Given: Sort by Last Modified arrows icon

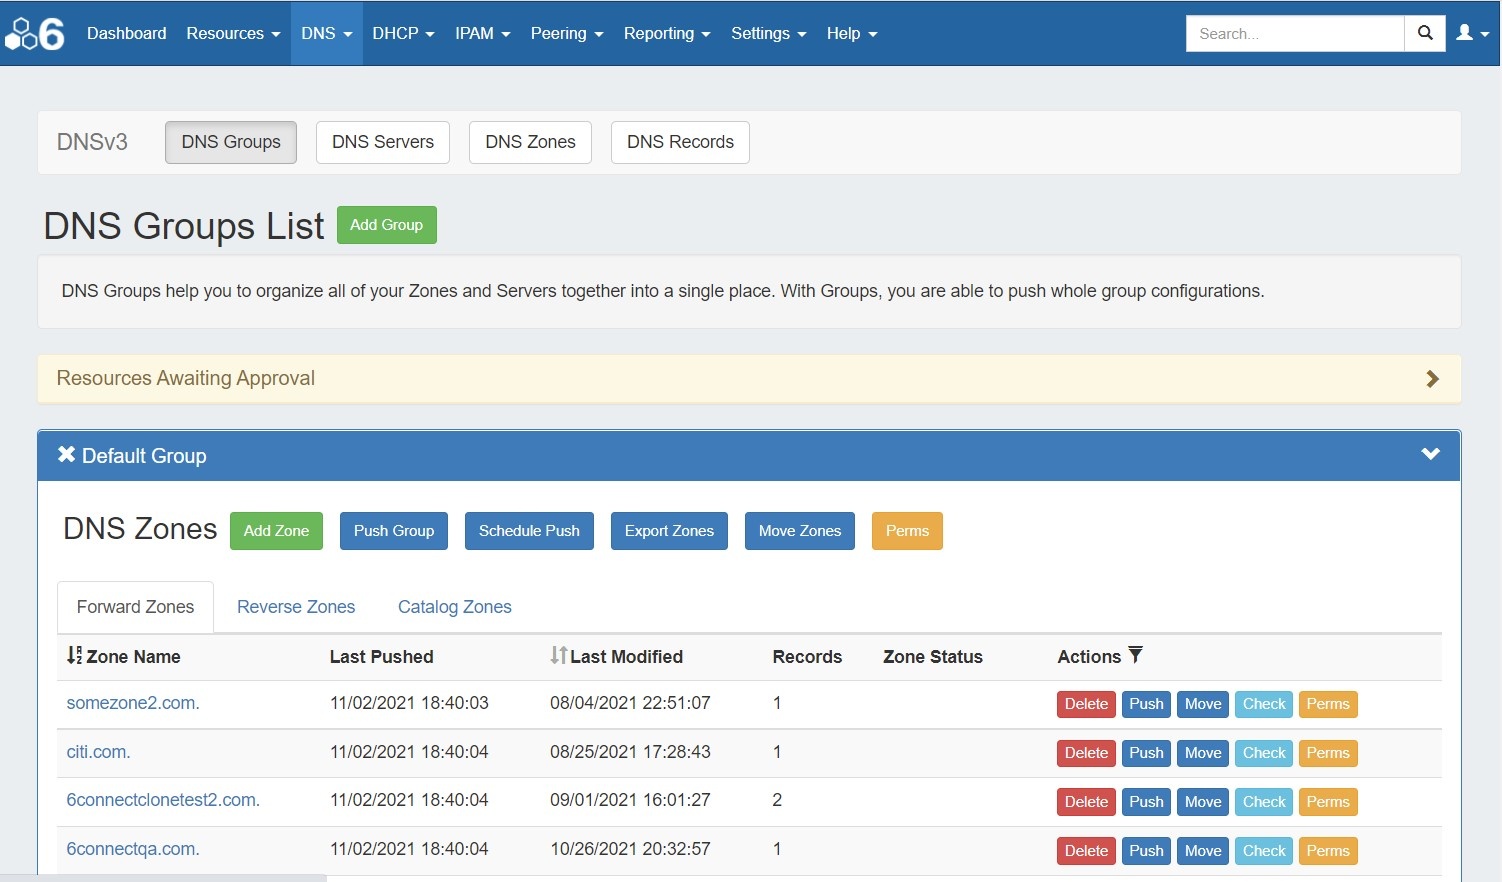Looking at the screenshot, I should 558,656.
